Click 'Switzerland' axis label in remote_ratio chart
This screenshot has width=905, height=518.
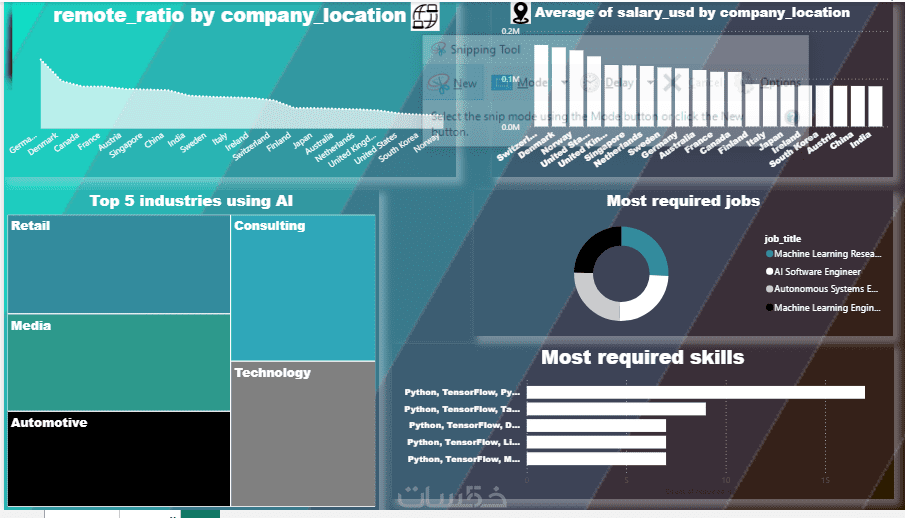tap(250, 147)
